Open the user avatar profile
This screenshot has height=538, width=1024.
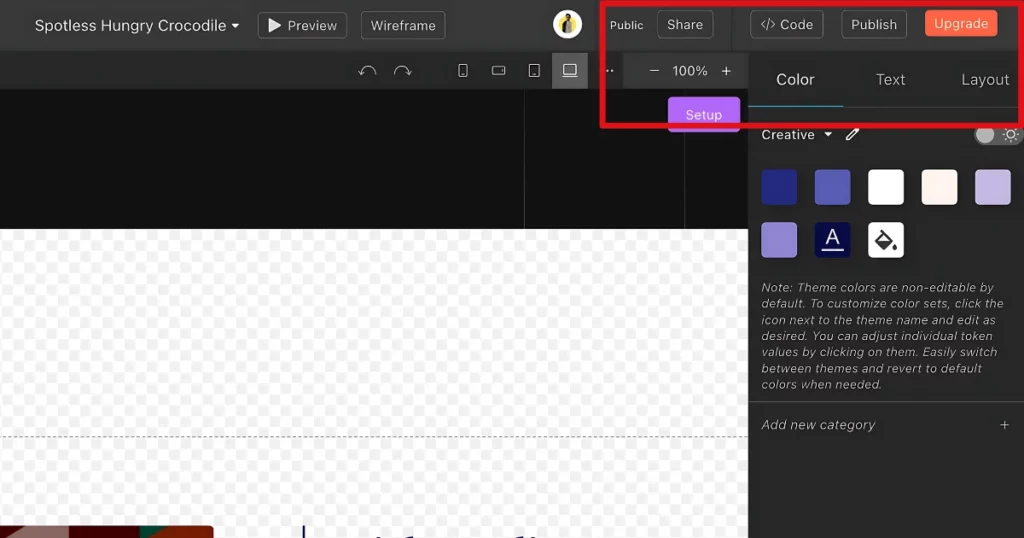pos(568,25)
